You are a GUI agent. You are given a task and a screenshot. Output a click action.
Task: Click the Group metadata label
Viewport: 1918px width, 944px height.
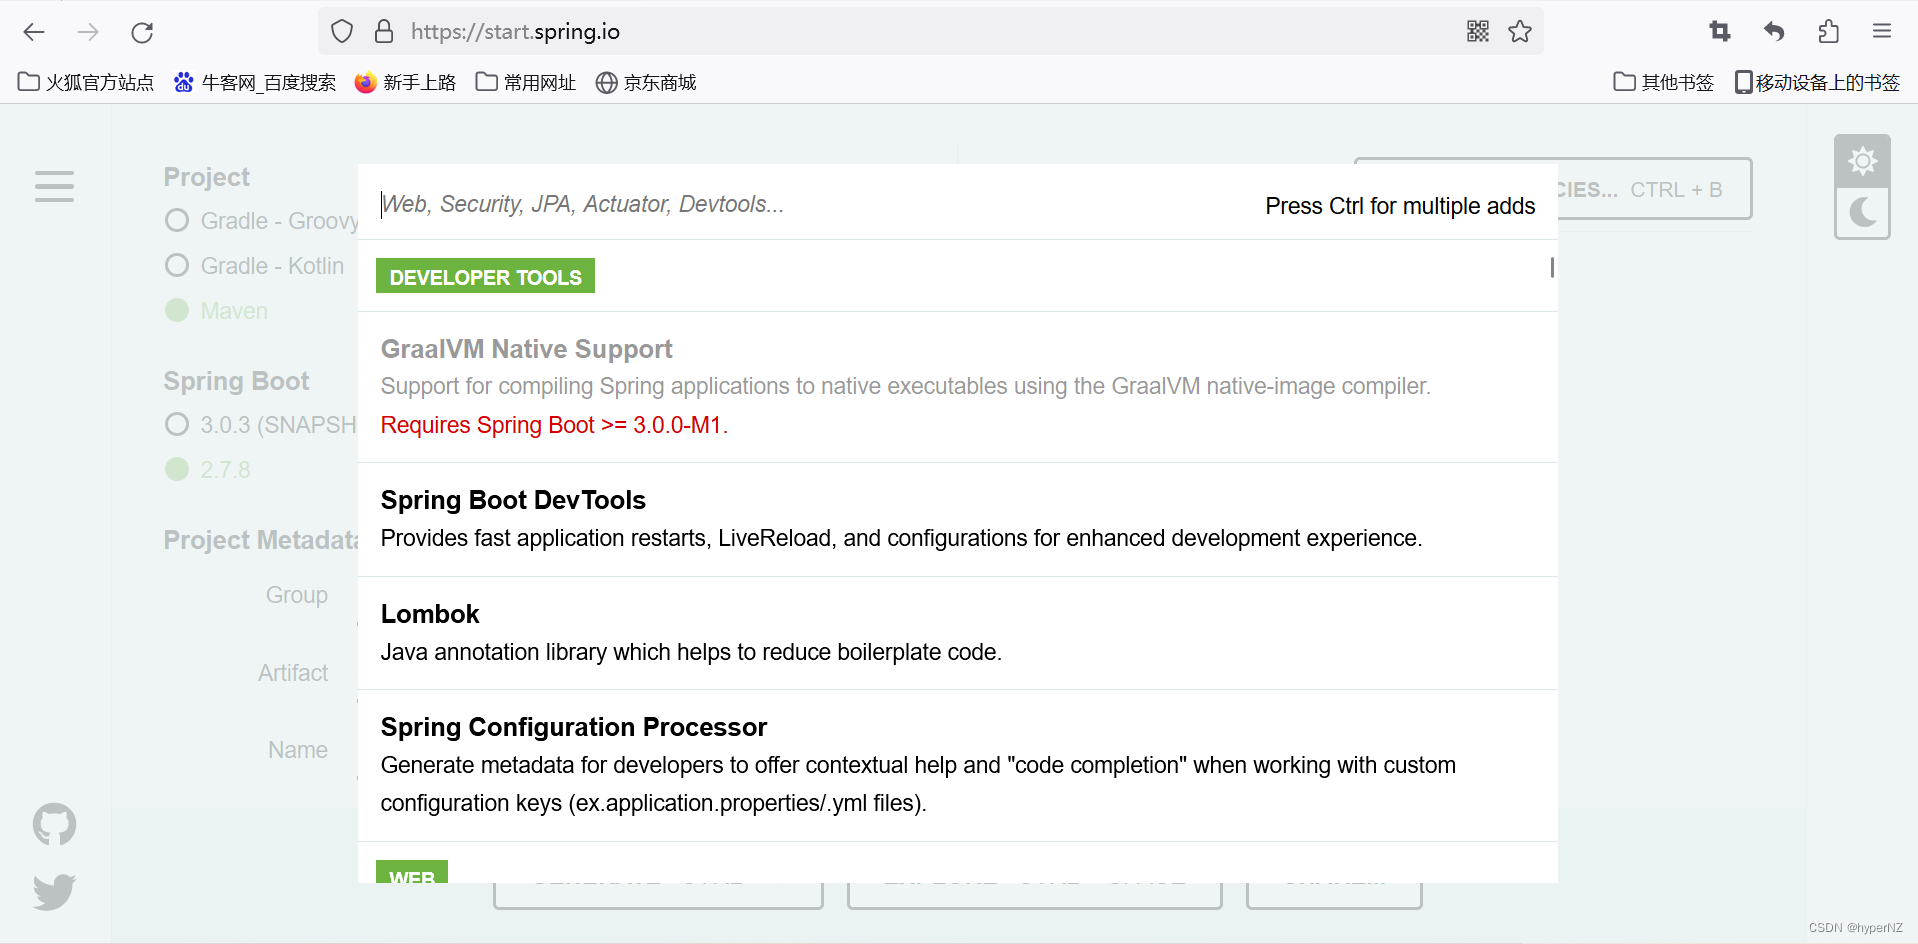coord(296,595)
